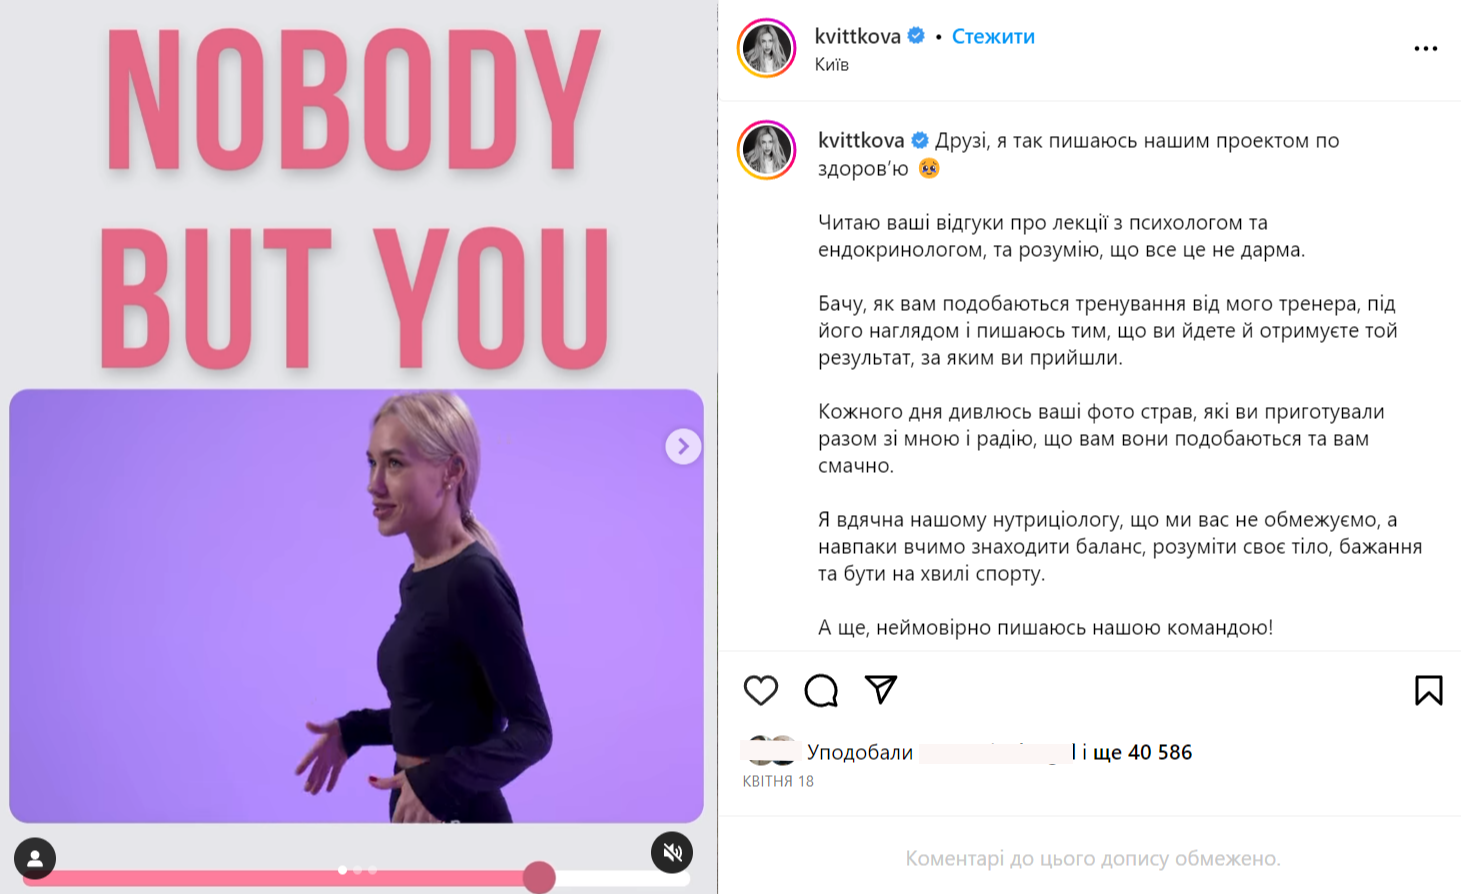Image resolution: width=1461 pixels, height=894 pixels.
Task: Follow the account via Стежити
Action: pyautogui.click(x=993, y=36)
